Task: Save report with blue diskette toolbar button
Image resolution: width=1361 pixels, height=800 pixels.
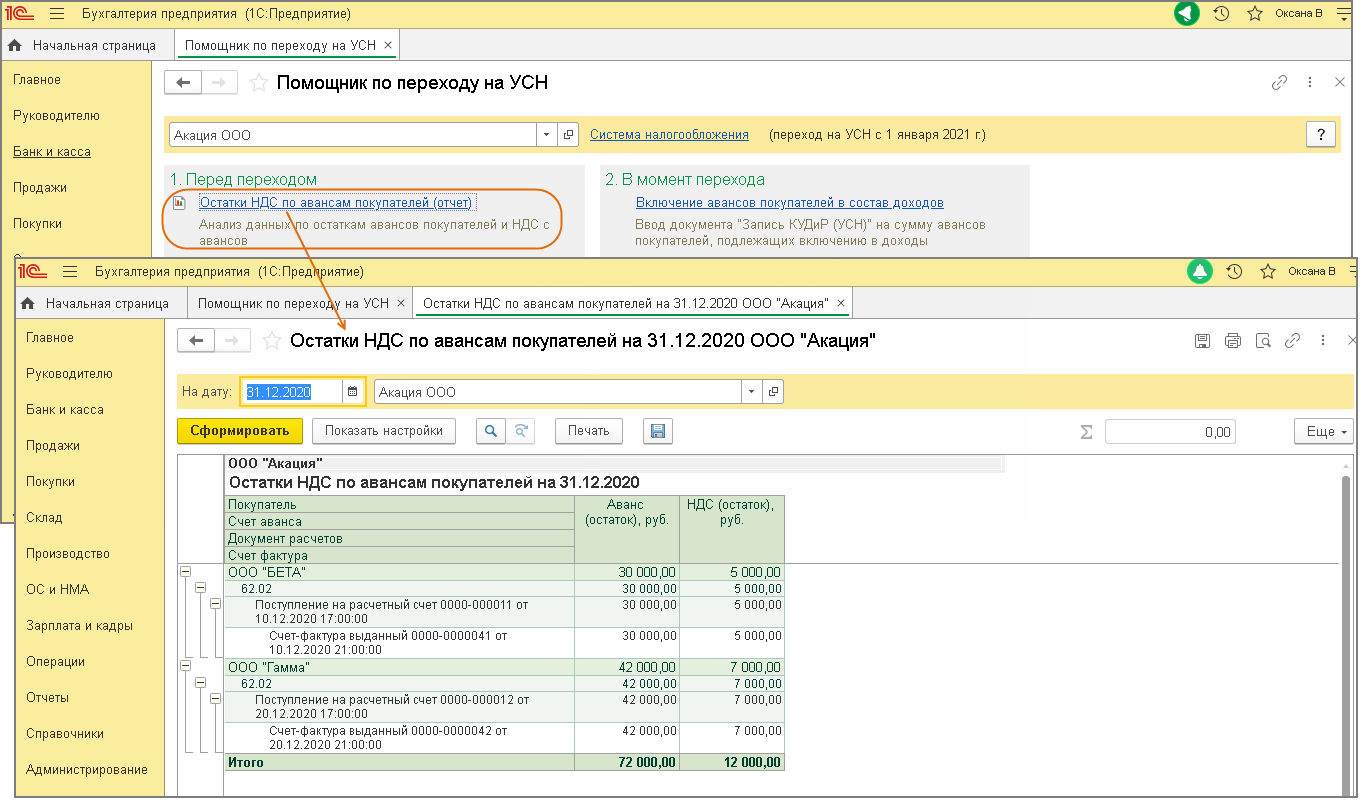Action: tap(658, 431)
